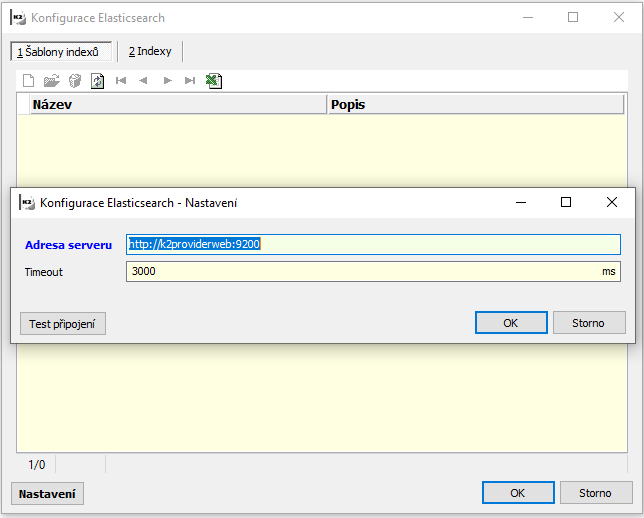Image resolution: width=644 pixels, height=518 pixels.
Task: Click the Open folder toolbar icon
Action: (51, 81)
